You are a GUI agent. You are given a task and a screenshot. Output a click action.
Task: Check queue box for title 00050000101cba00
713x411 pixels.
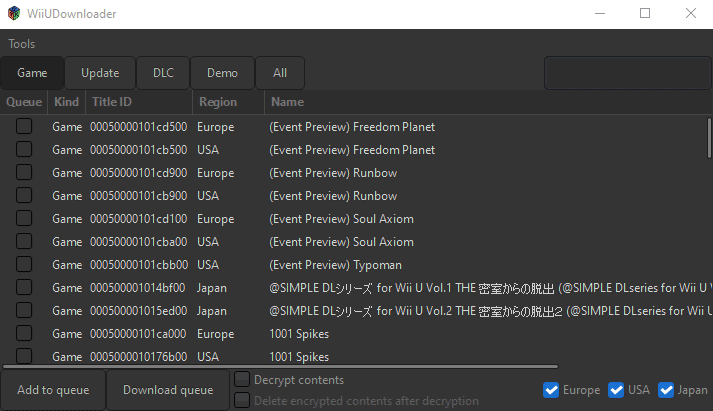click(x=24, y=241)
